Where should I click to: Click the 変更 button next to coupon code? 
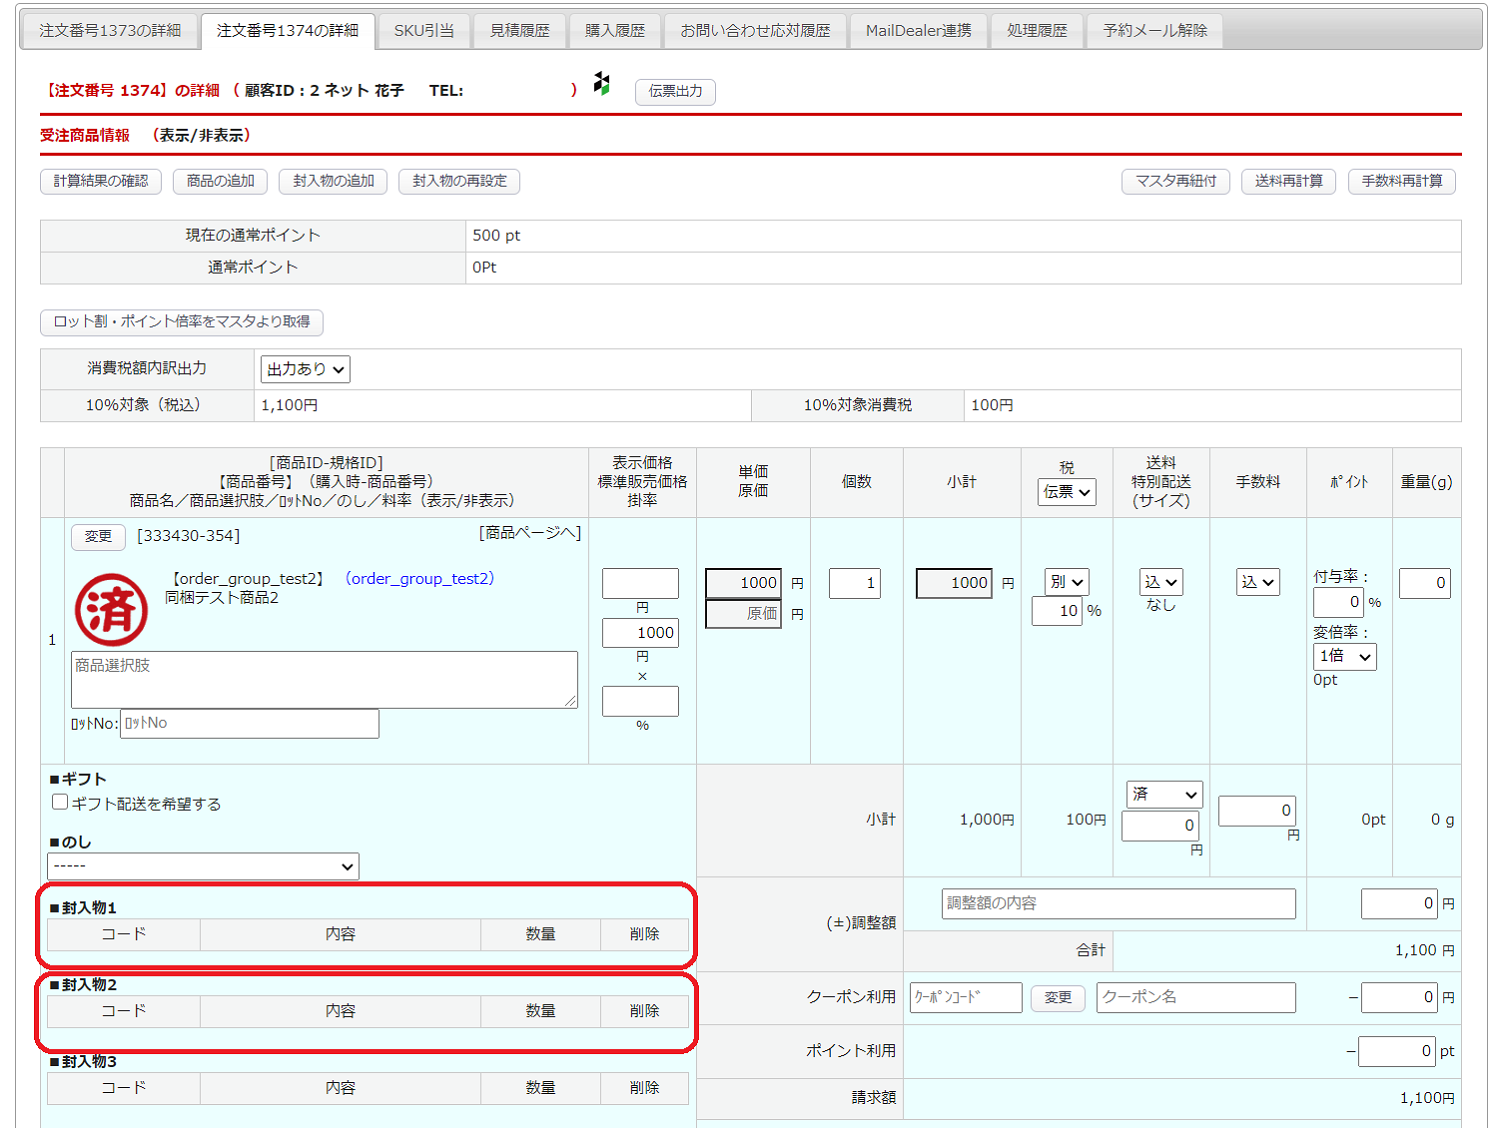pyautogui.click(x=1057, y=997)
